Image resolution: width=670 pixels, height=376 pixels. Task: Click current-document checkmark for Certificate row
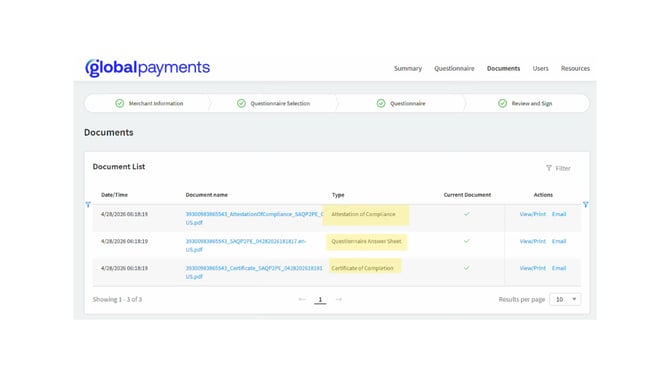coord(467,268)
